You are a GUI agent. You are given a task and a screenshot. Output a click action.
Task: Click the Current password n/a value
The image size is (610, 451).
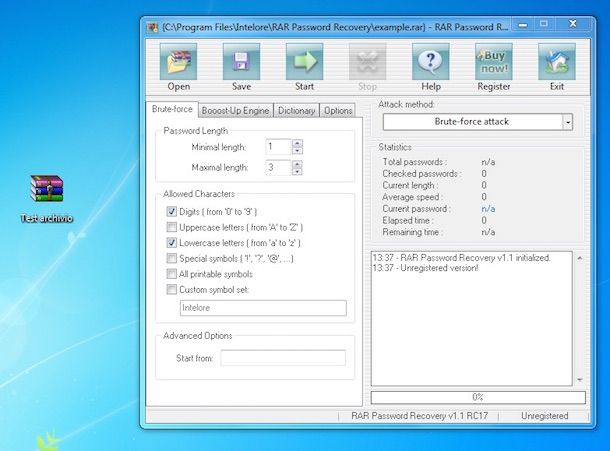pos(488,209)
